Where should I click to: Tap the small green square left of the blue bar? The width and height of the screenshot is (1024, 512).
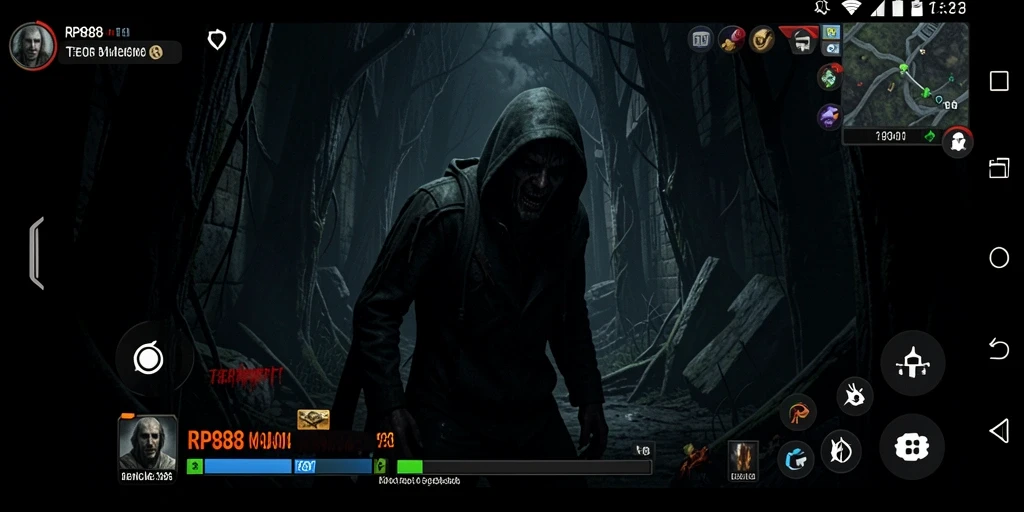point(195,466)
